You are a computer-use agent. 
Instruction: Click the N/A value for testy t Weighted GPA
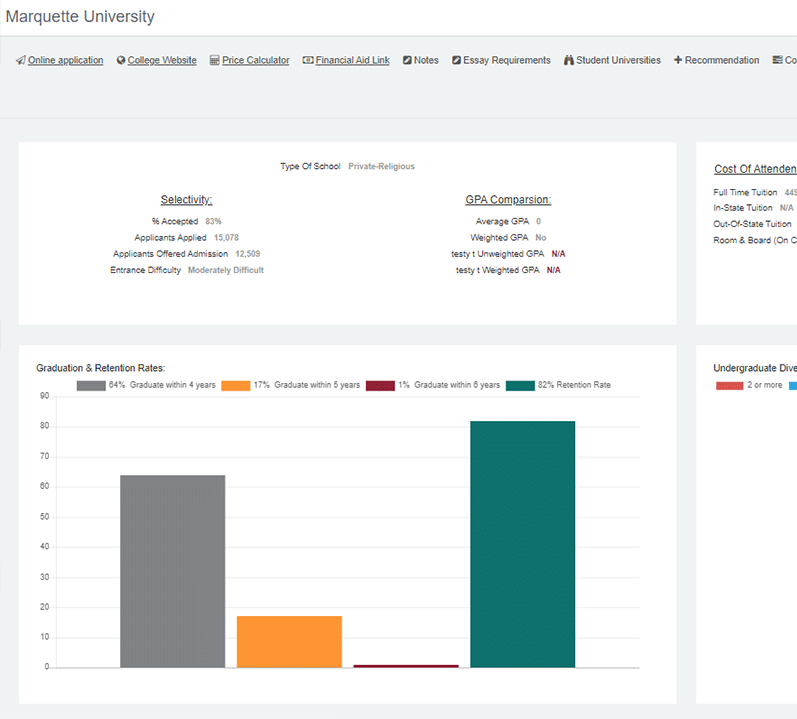(554, 270)
